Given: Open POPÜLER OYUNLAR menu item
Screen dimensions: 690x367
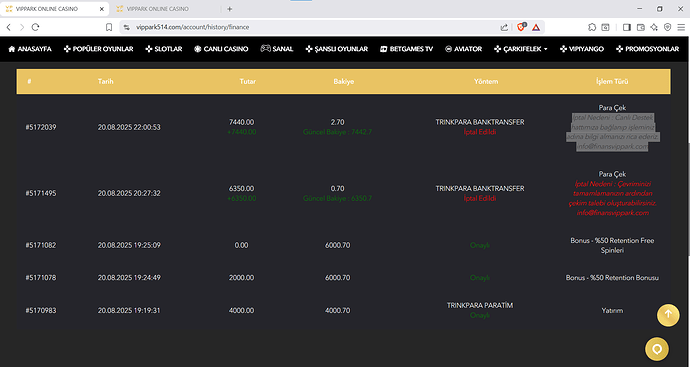Looking at the screenshot, I should (99, 49).
